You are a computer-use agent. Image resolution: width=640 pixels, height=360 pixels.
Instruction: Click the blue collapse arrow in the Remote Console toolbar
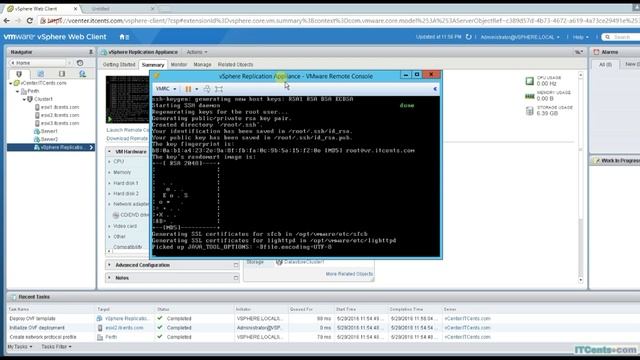tap(435, 89)
